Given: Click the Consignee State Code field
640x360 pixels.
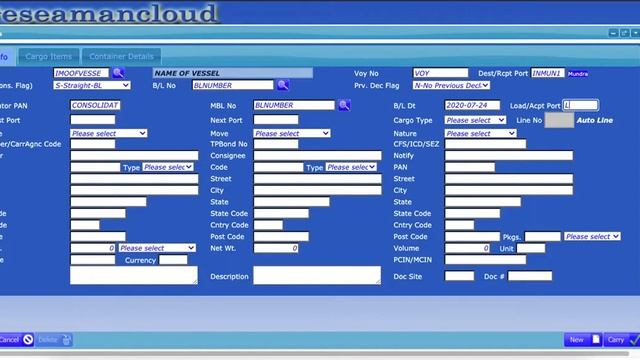Looking at the screenshot, I should coord(281,213).
